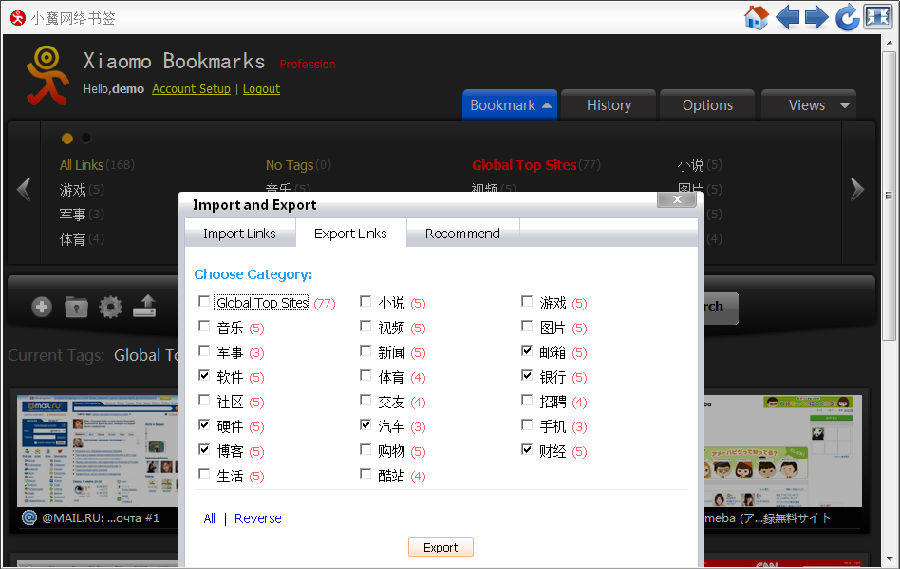
Task: Click the locked folder icon
Action: (76, 307)
